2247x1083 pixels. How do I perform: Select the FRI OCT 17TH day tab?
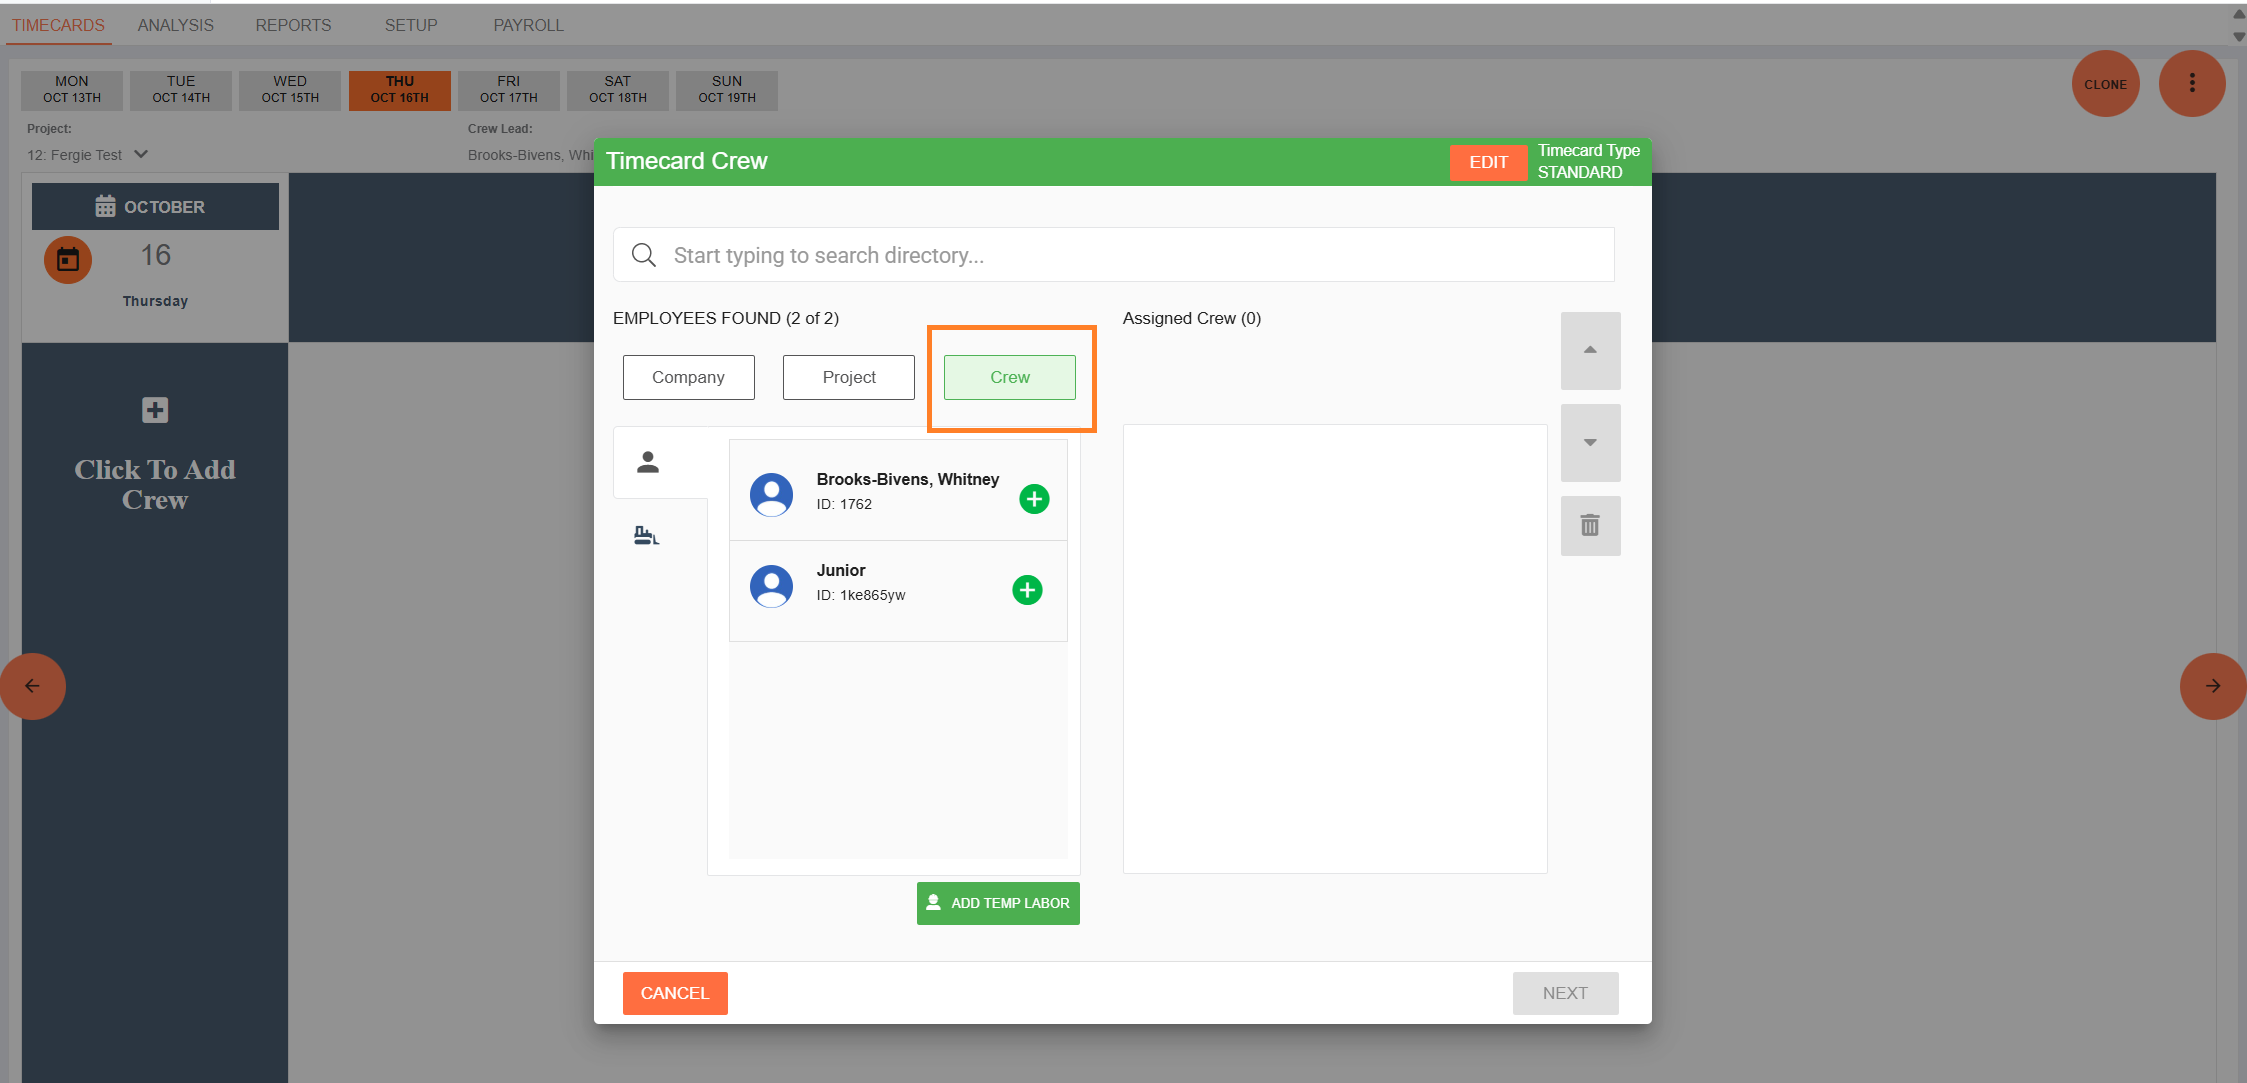pyautogui.click(x=508, y=89)
